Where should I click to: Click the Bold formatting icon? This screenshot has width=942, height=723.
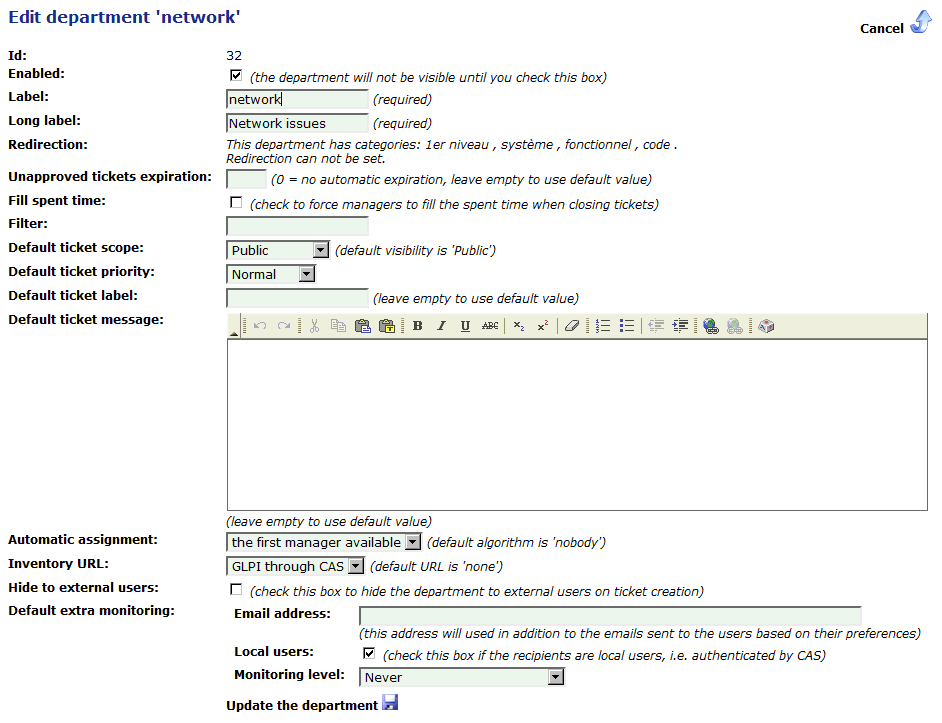[418, 326]
